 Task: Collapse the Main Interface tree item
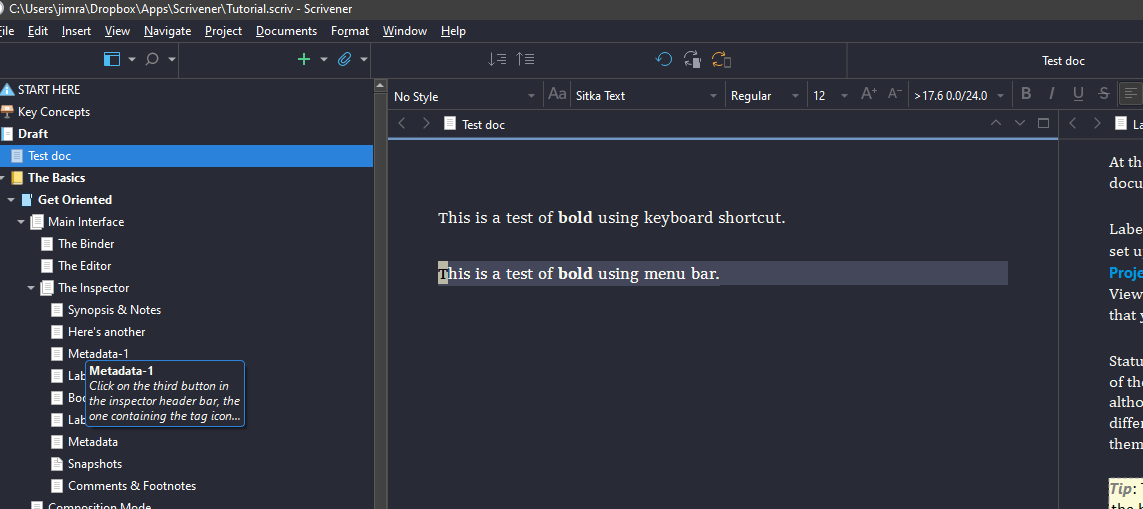coord(21,222)
